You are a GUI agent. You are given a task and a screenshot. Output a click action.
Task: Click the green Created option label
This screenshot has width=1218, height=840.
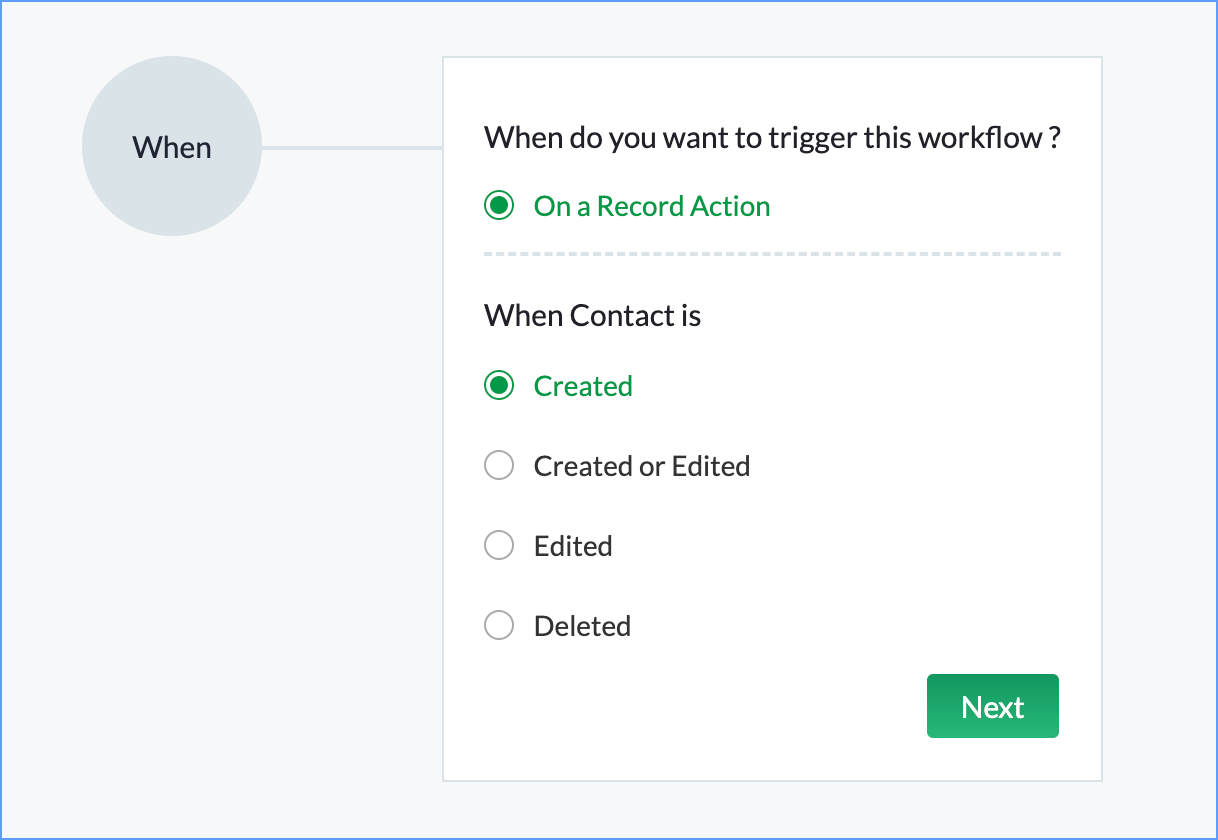pyautogui.click(x=583, y=386)
